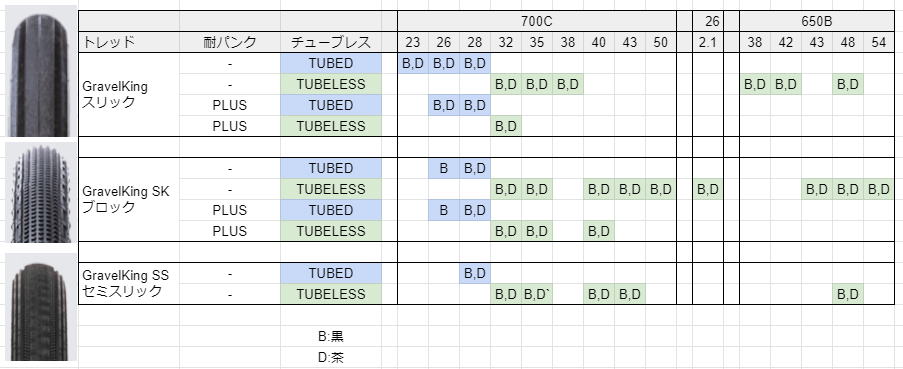Select the 54 size header under 650B
Viewport: 903px width, 369px height.
(x=879, y=42)
